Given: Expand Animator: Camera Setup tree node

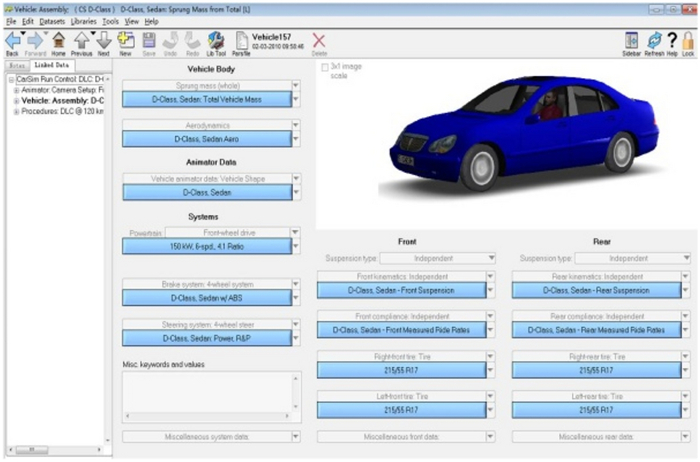Looking at the screenshot, I should click(16, 90).
